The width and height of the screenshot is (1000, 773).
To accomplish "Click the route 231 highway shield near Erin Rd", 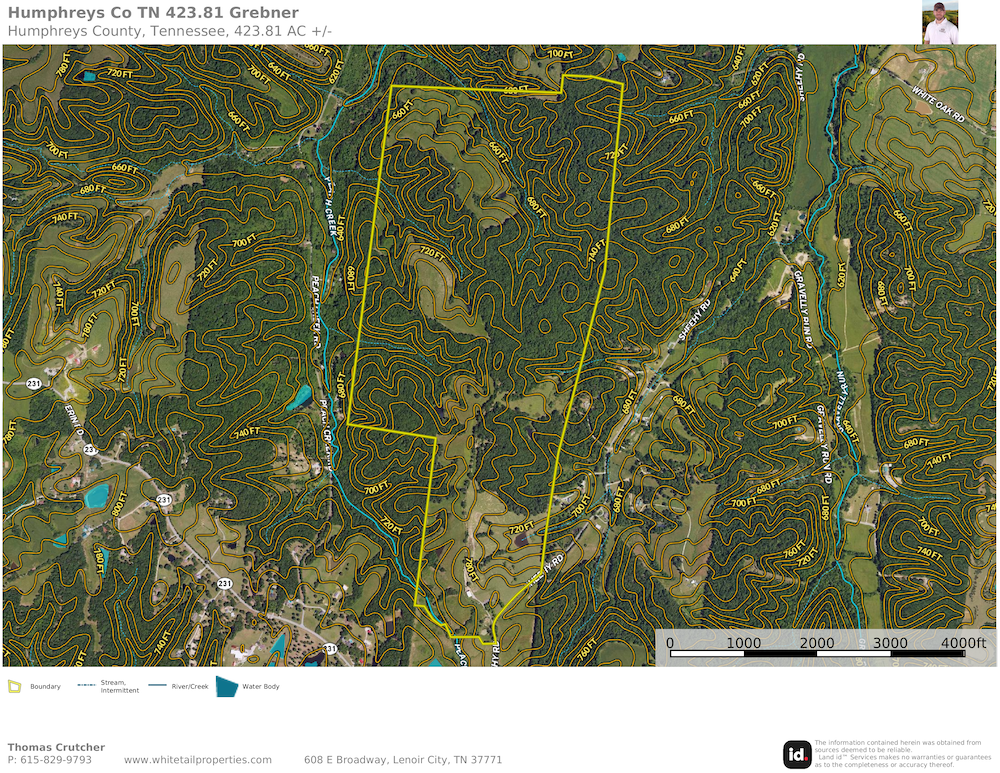I will coord(89,450).
